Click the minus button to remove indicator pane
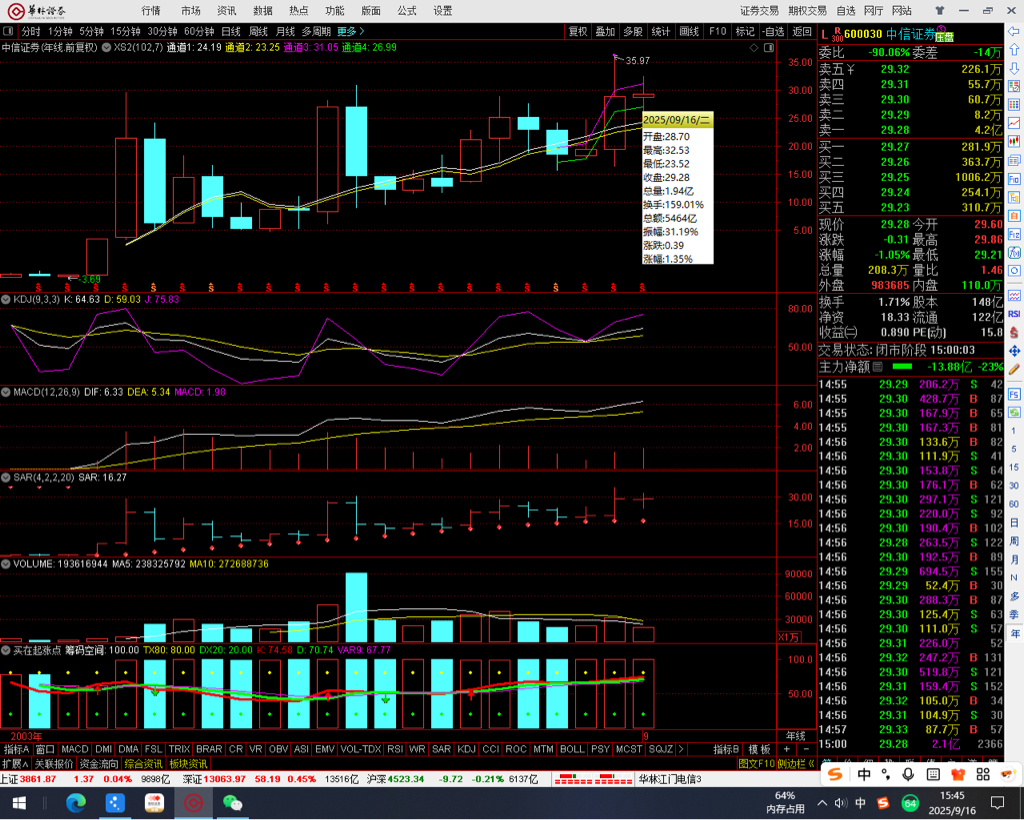This screenshot has width=1024, height=820. (806, 749)
